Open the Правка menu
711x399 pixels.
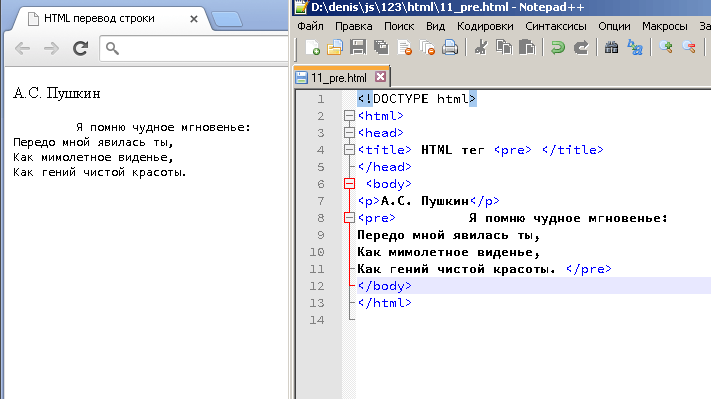[x=354, y=26]
